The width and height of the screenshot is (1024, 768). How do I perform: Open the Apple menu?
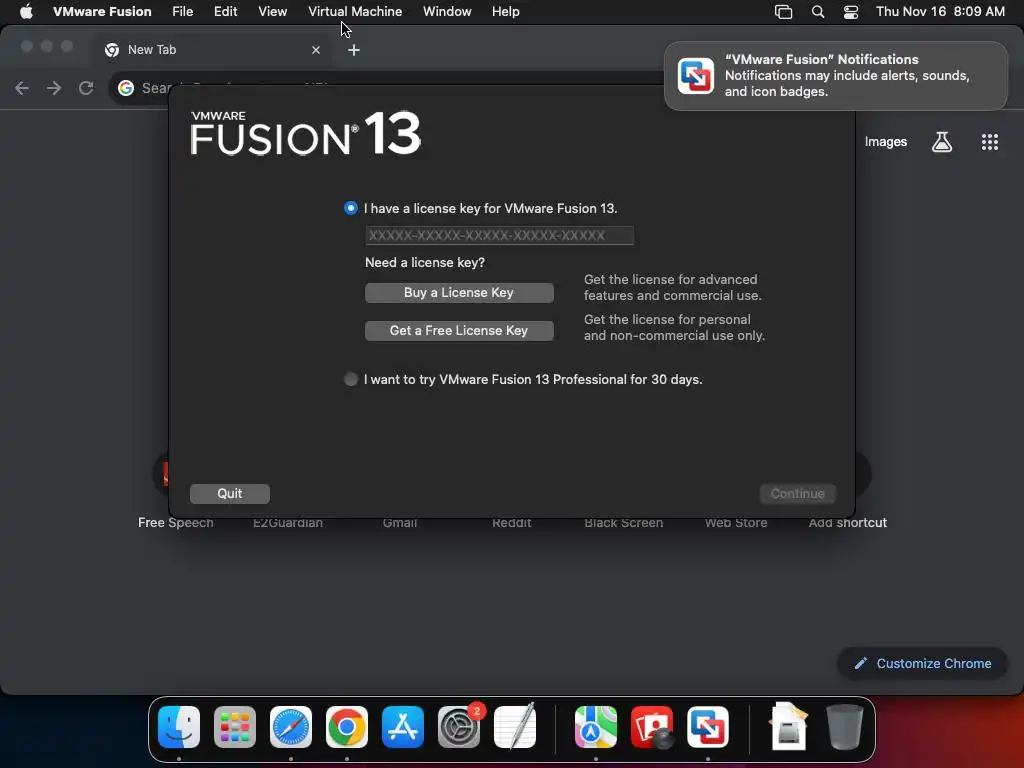click(26, 12)
